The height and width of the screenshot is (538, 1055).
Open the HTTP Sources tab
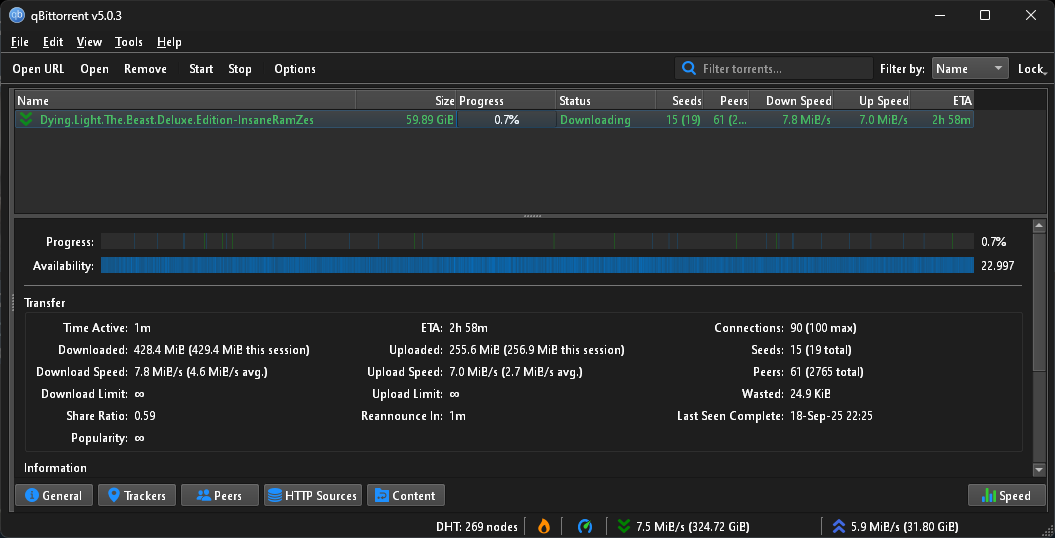click(313, 496)
